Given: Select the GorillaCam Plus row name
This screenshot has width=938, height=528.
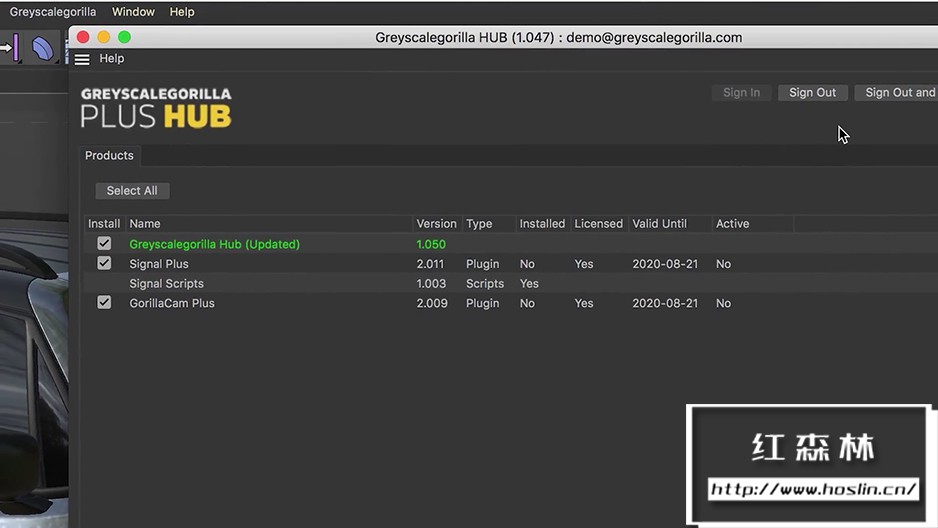Looking at the screenshot, I should click(172, 303).
